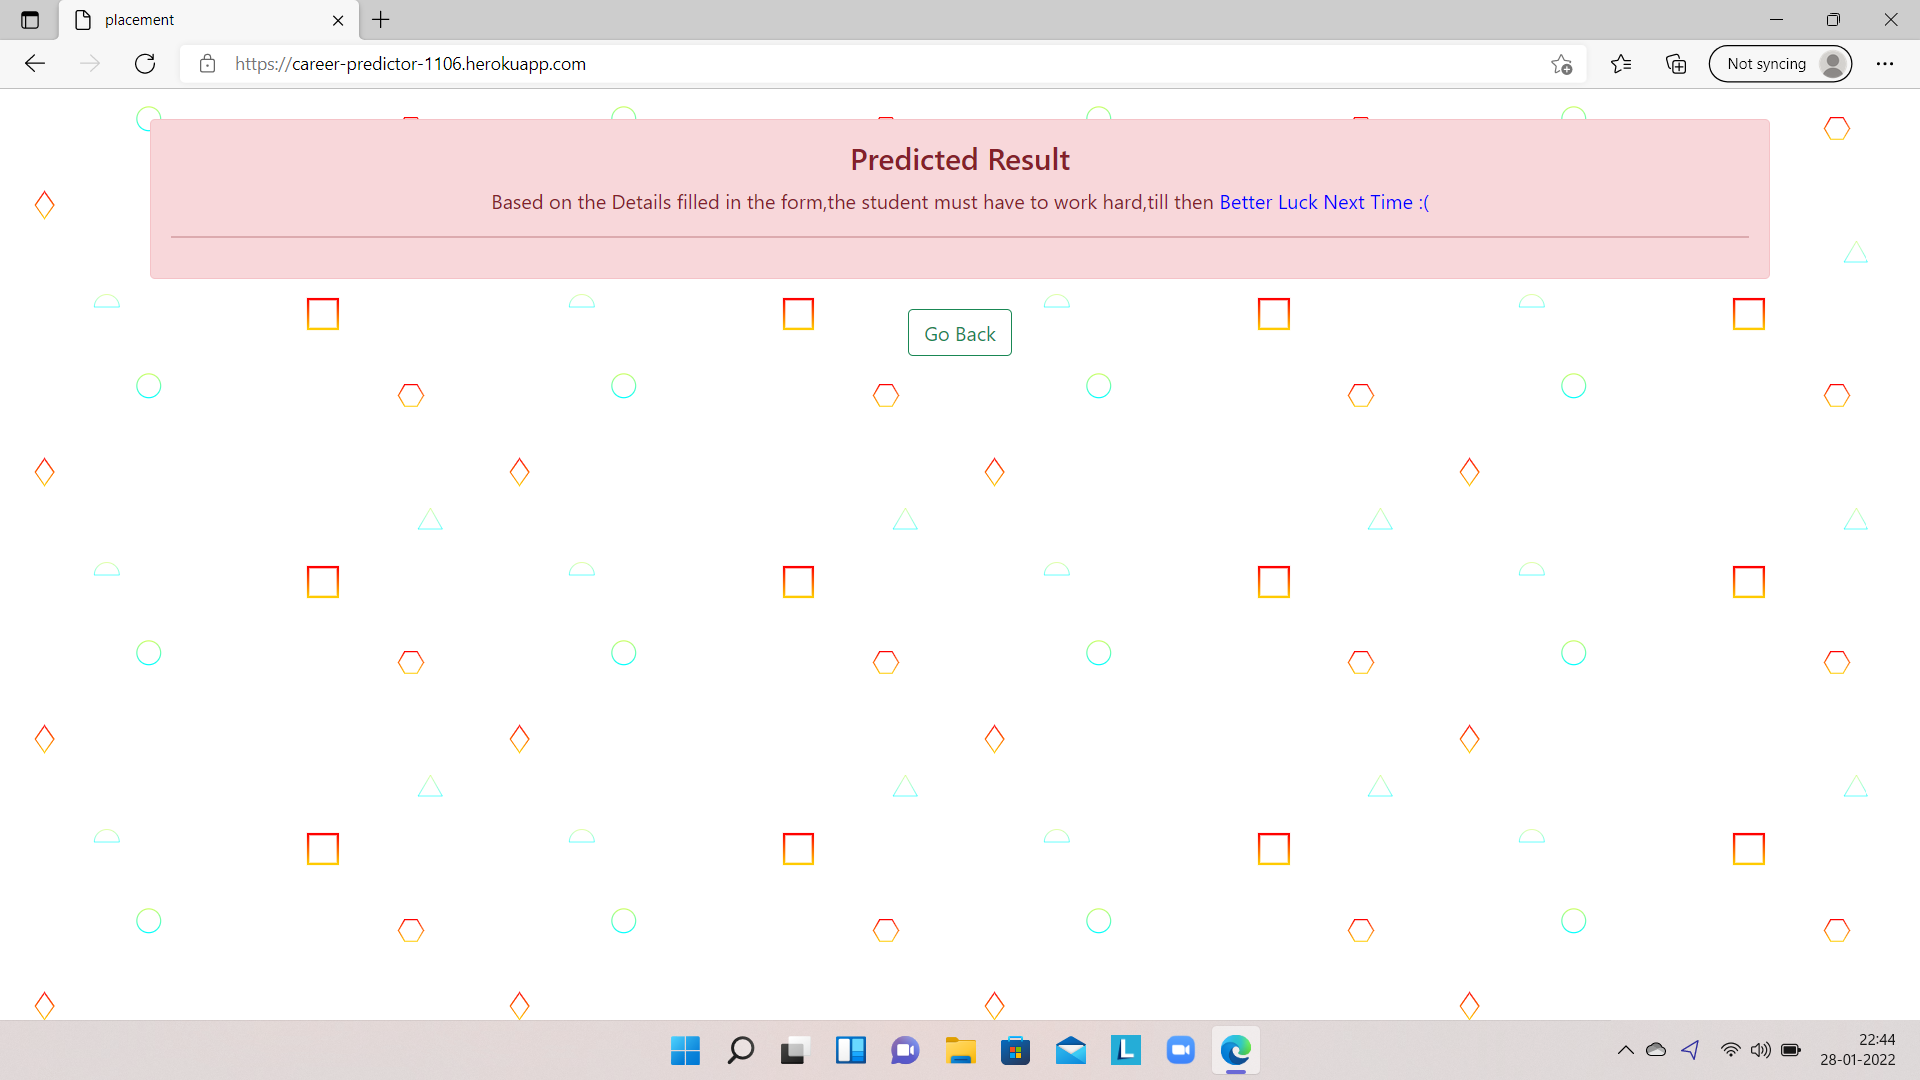Click the browser back arrow
The image size is (1920, 1080).
coord(35,64)
